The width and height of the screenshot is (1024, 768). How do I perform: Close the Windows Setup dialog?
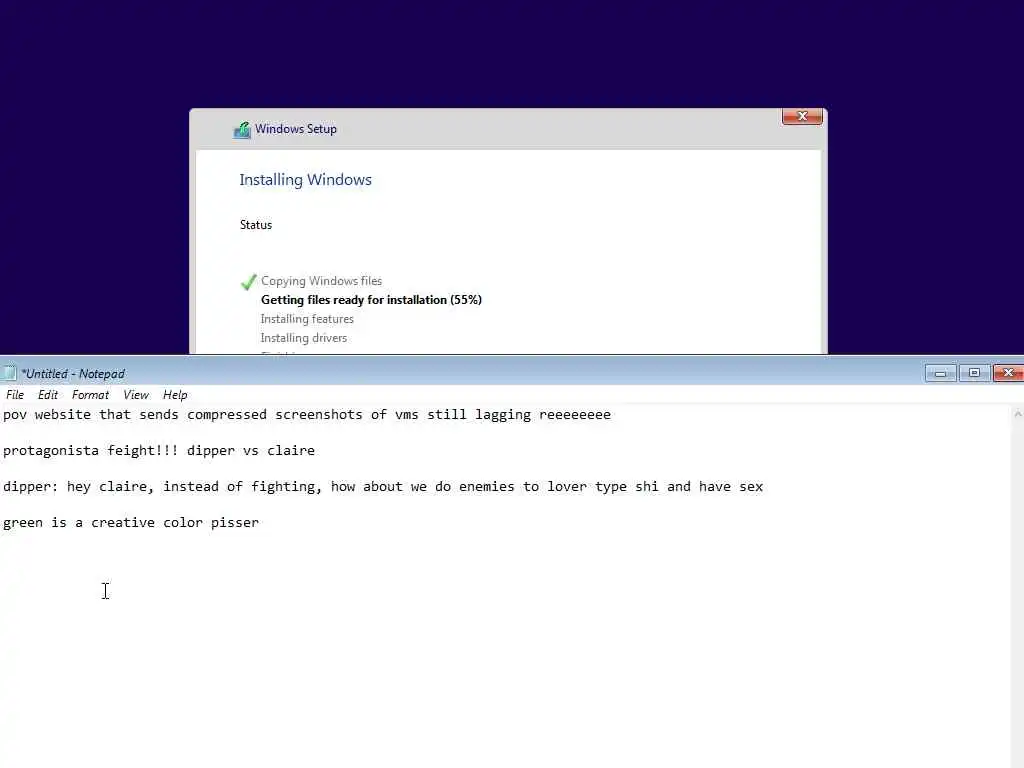(x=802, y=116)
